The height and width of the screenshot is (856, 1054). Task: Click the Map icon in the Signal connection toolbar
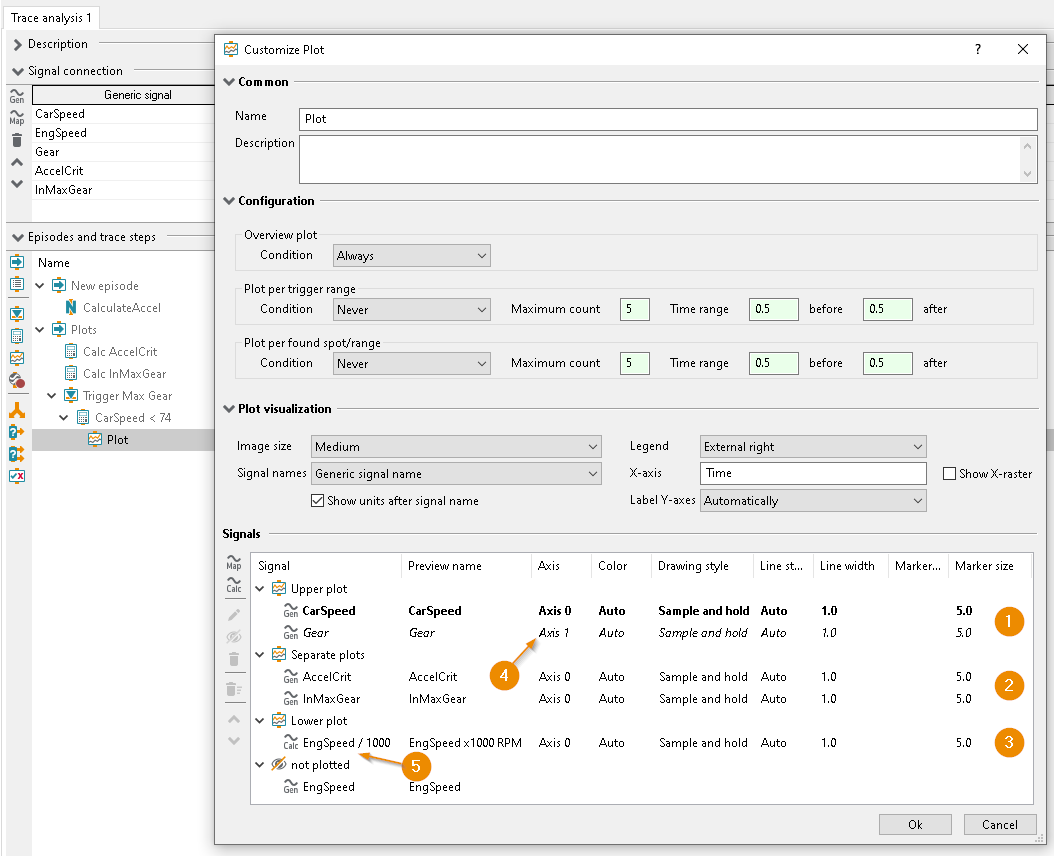pos(17,117)
